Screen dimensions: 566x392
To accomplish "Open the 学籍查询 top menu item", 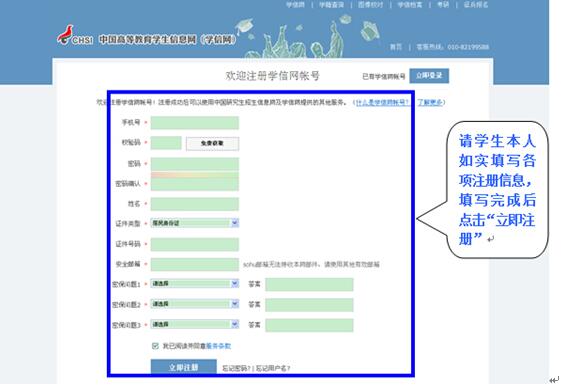I will [331, 5].
